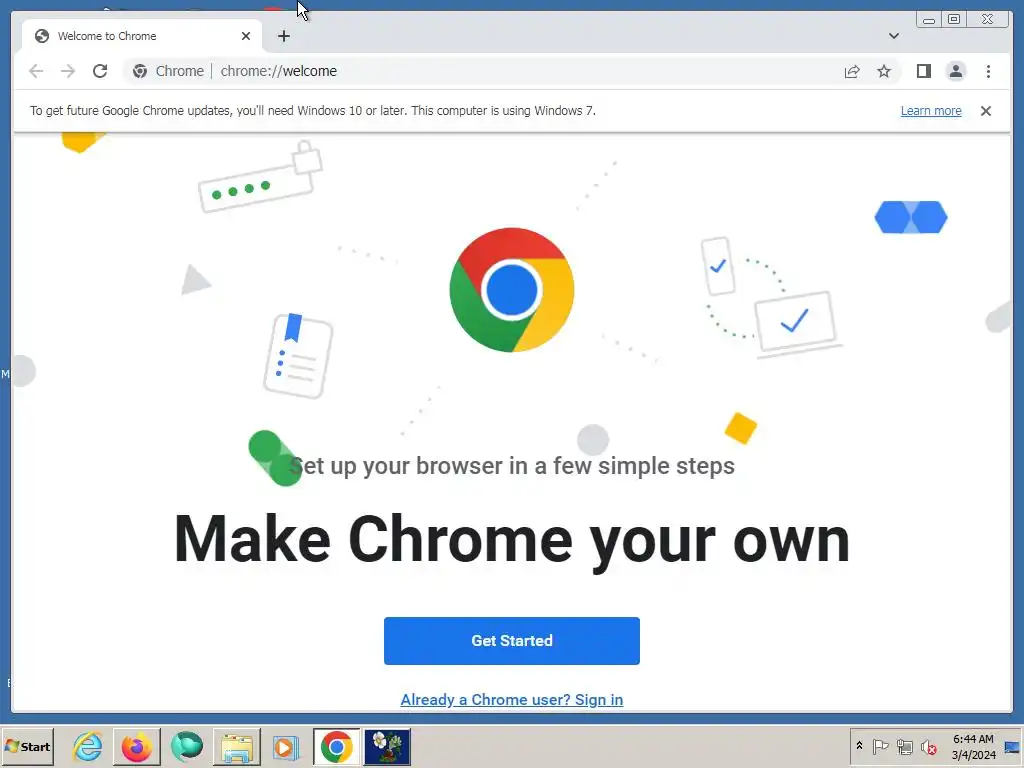Click Already a Chrome user? Sign in
The width and height of the screenshot is (1024, 768).
click(511, 699)
